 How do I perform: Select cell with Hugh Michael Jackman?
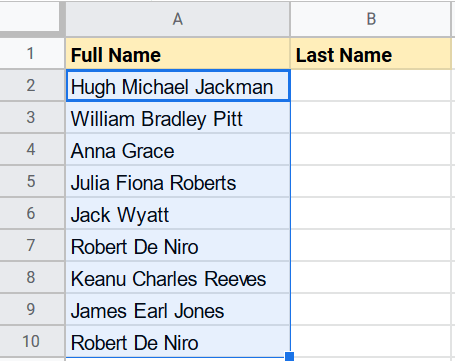click(178, 85)
